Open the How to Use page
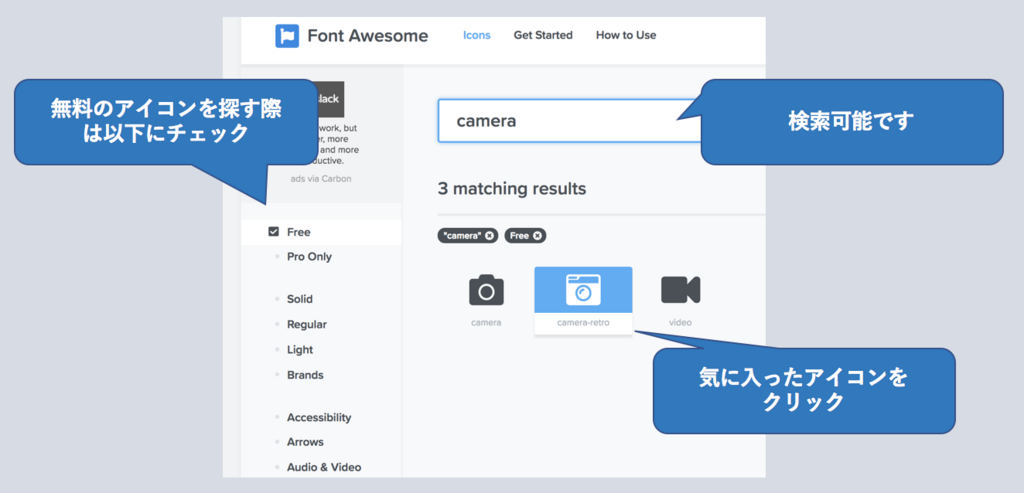Image resolution: width=1024 pixels, height=493 pixels. coord(626,35)
